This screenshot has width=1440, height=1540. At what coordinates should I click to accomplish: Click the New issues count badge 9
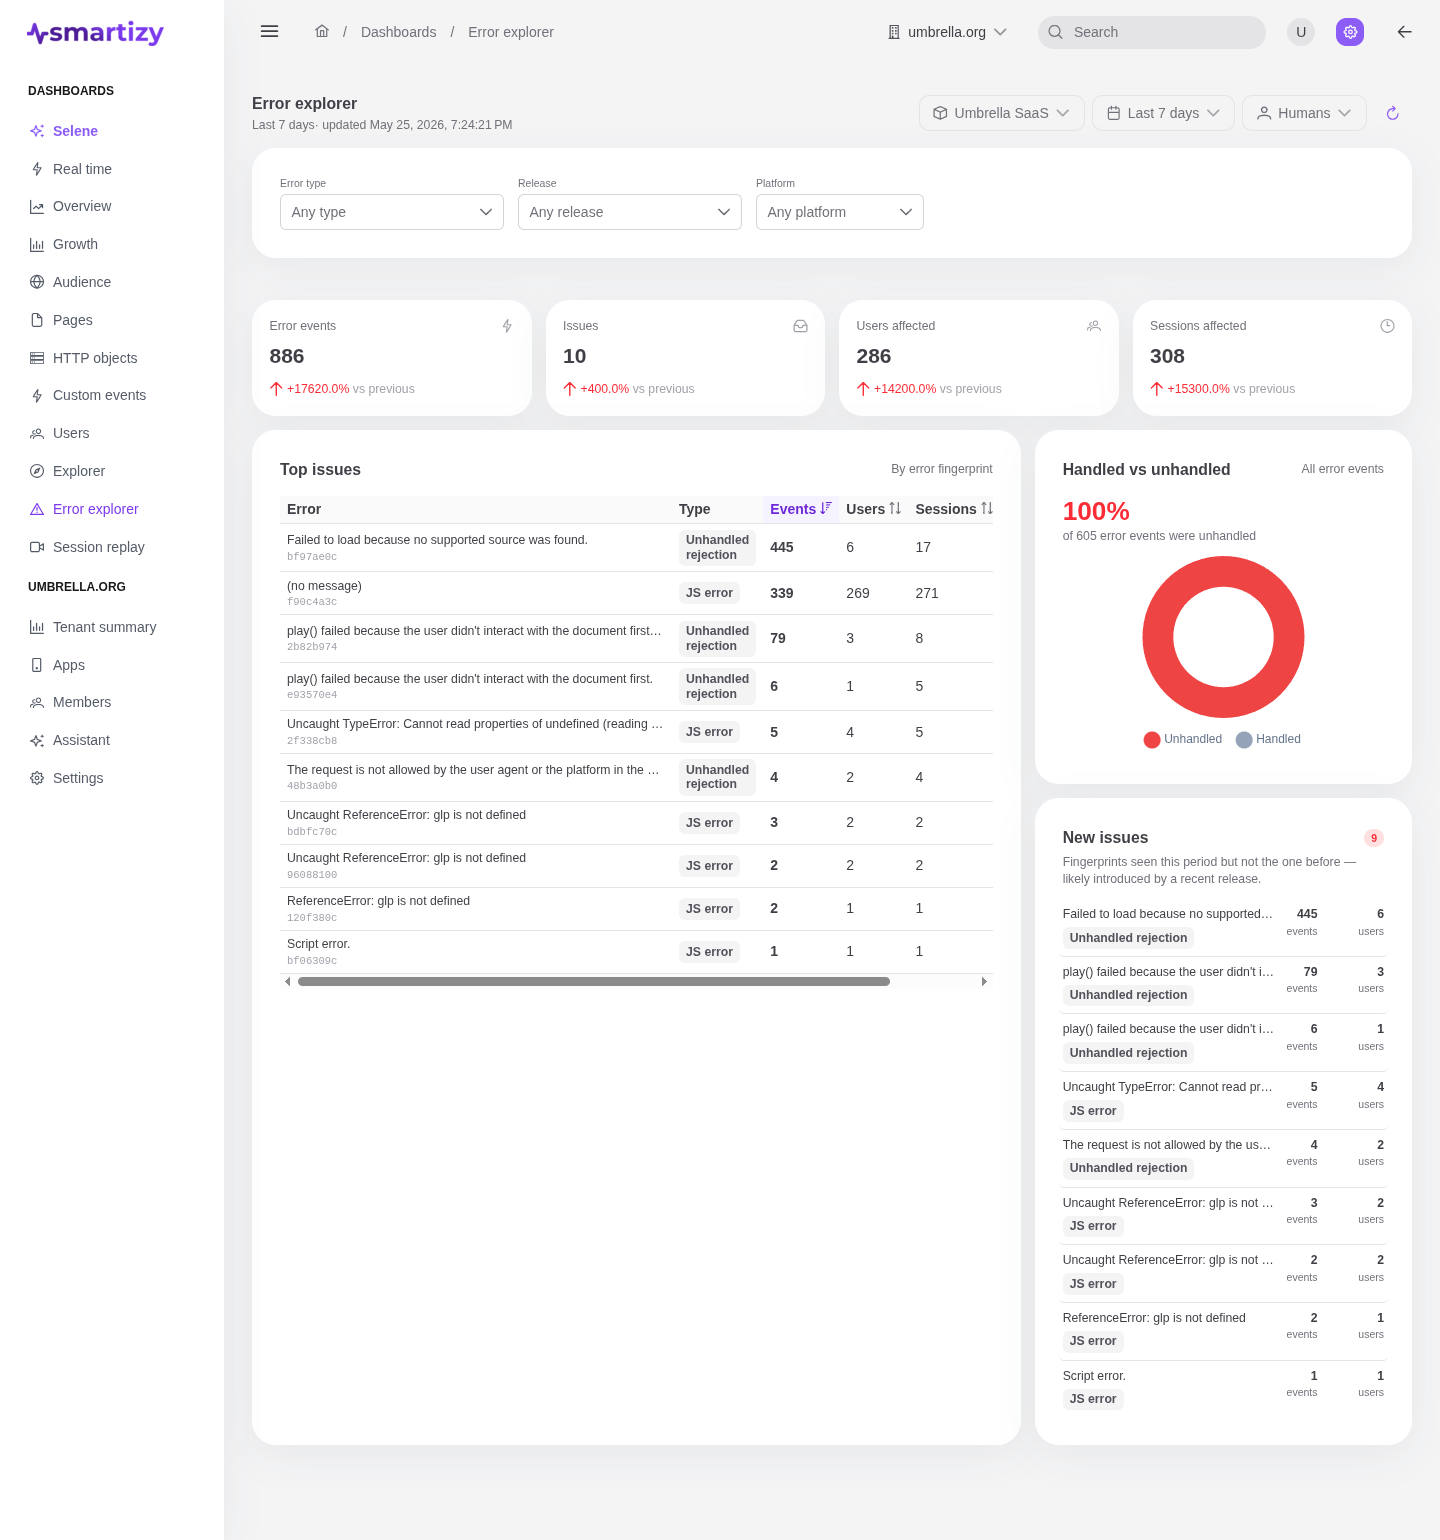[x=1374, y=838]
